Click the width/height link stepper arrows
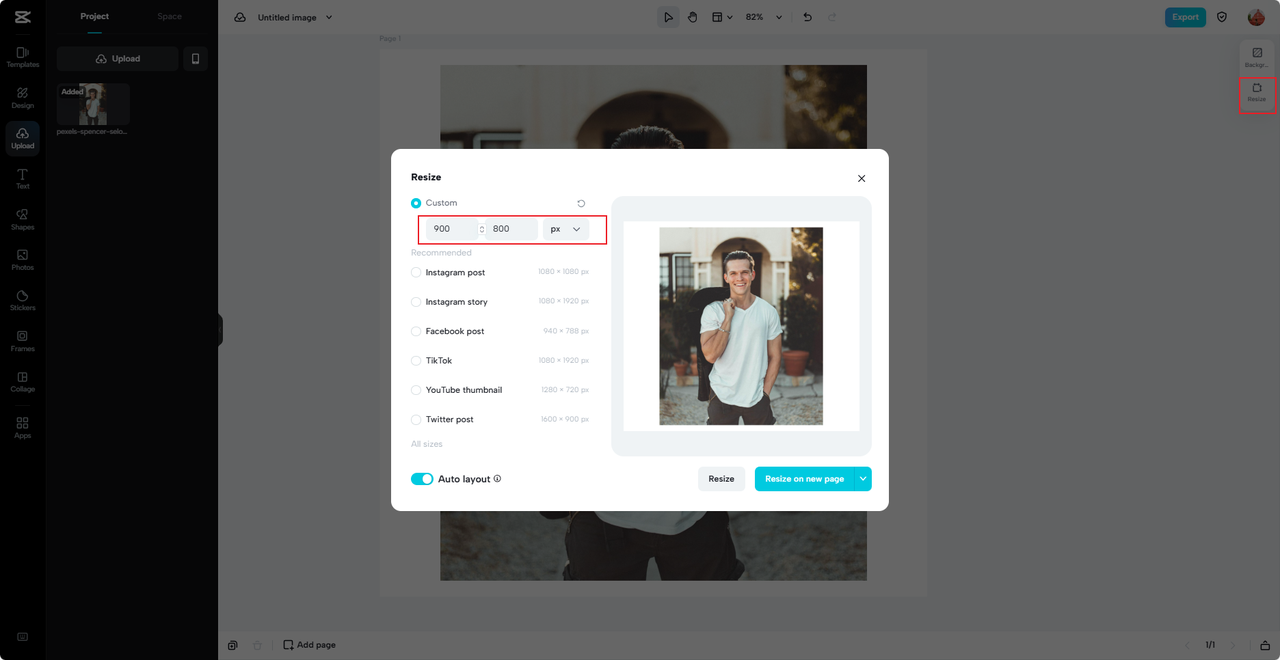Screen dimensions: 1280x660 tap(482, 229)
